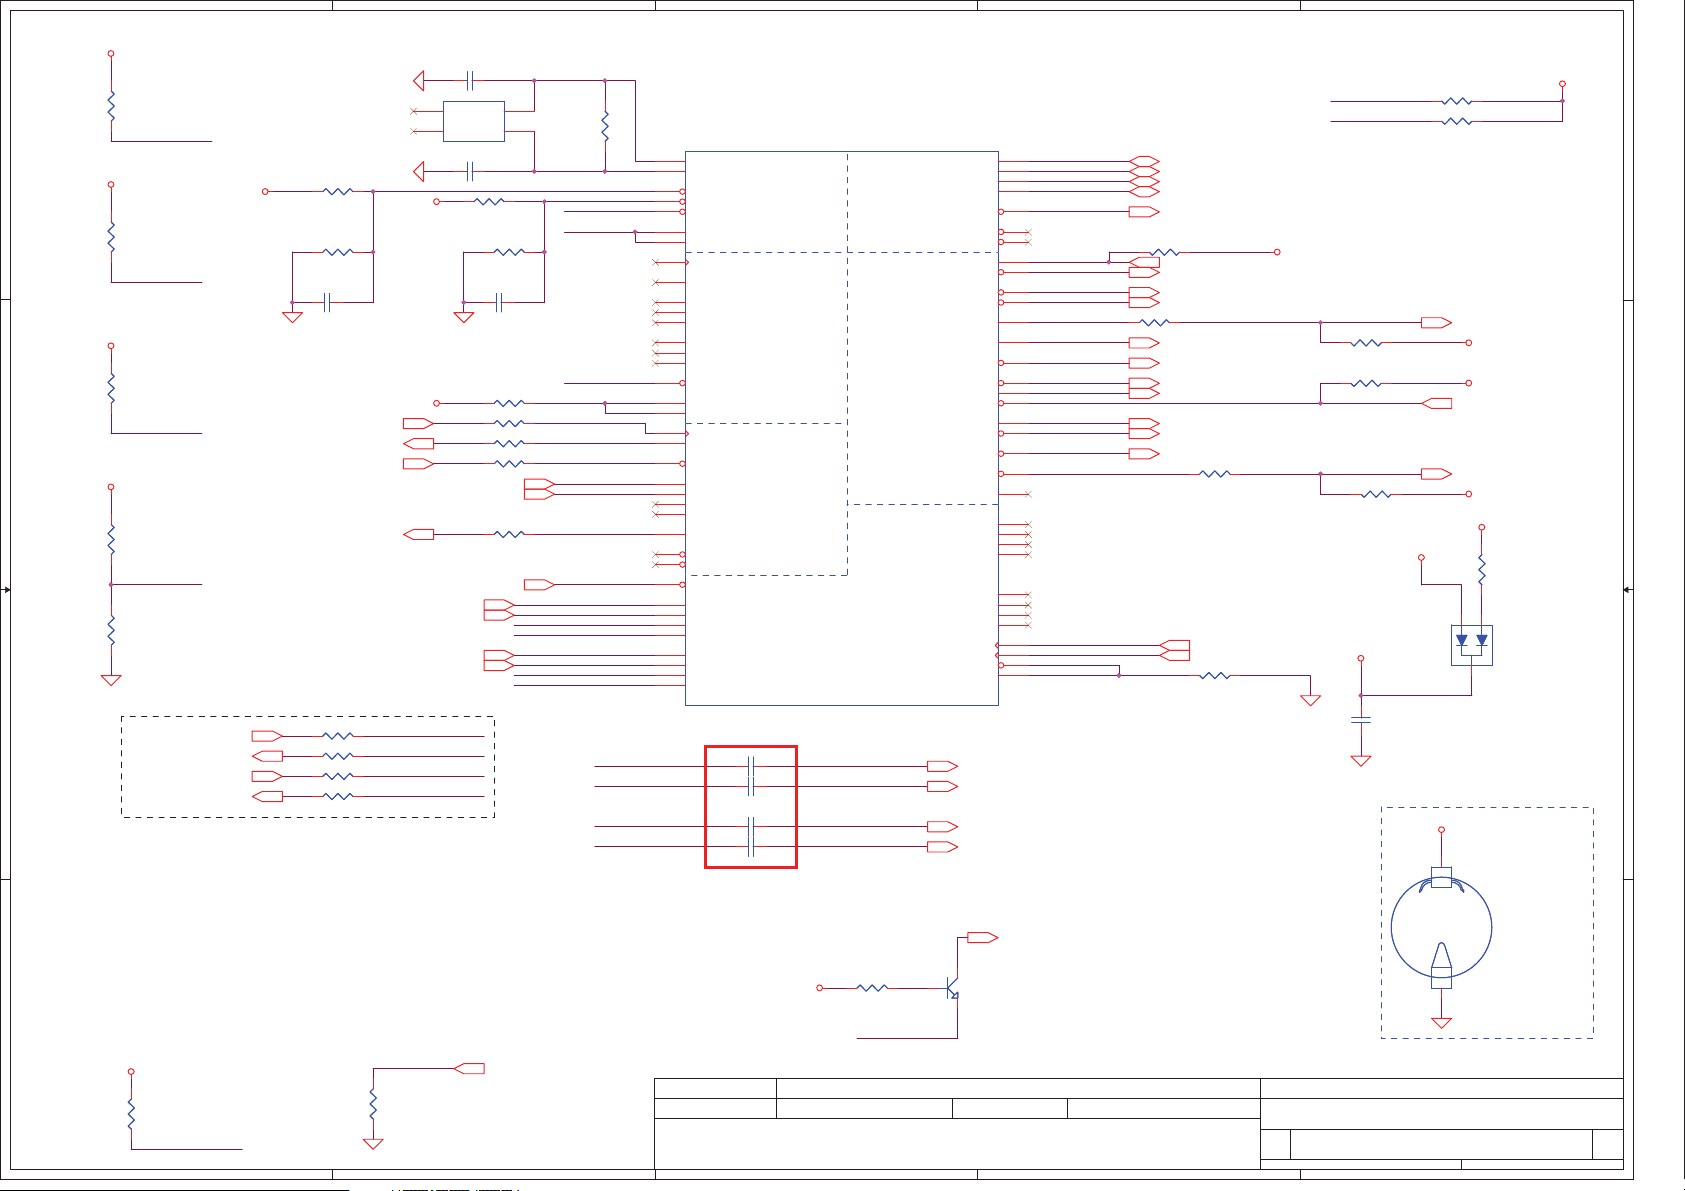The width and height of the screenshot is (1685, 1191).
Task: Select the ground symbol below the battery holder
Action: (1441, 1022)
